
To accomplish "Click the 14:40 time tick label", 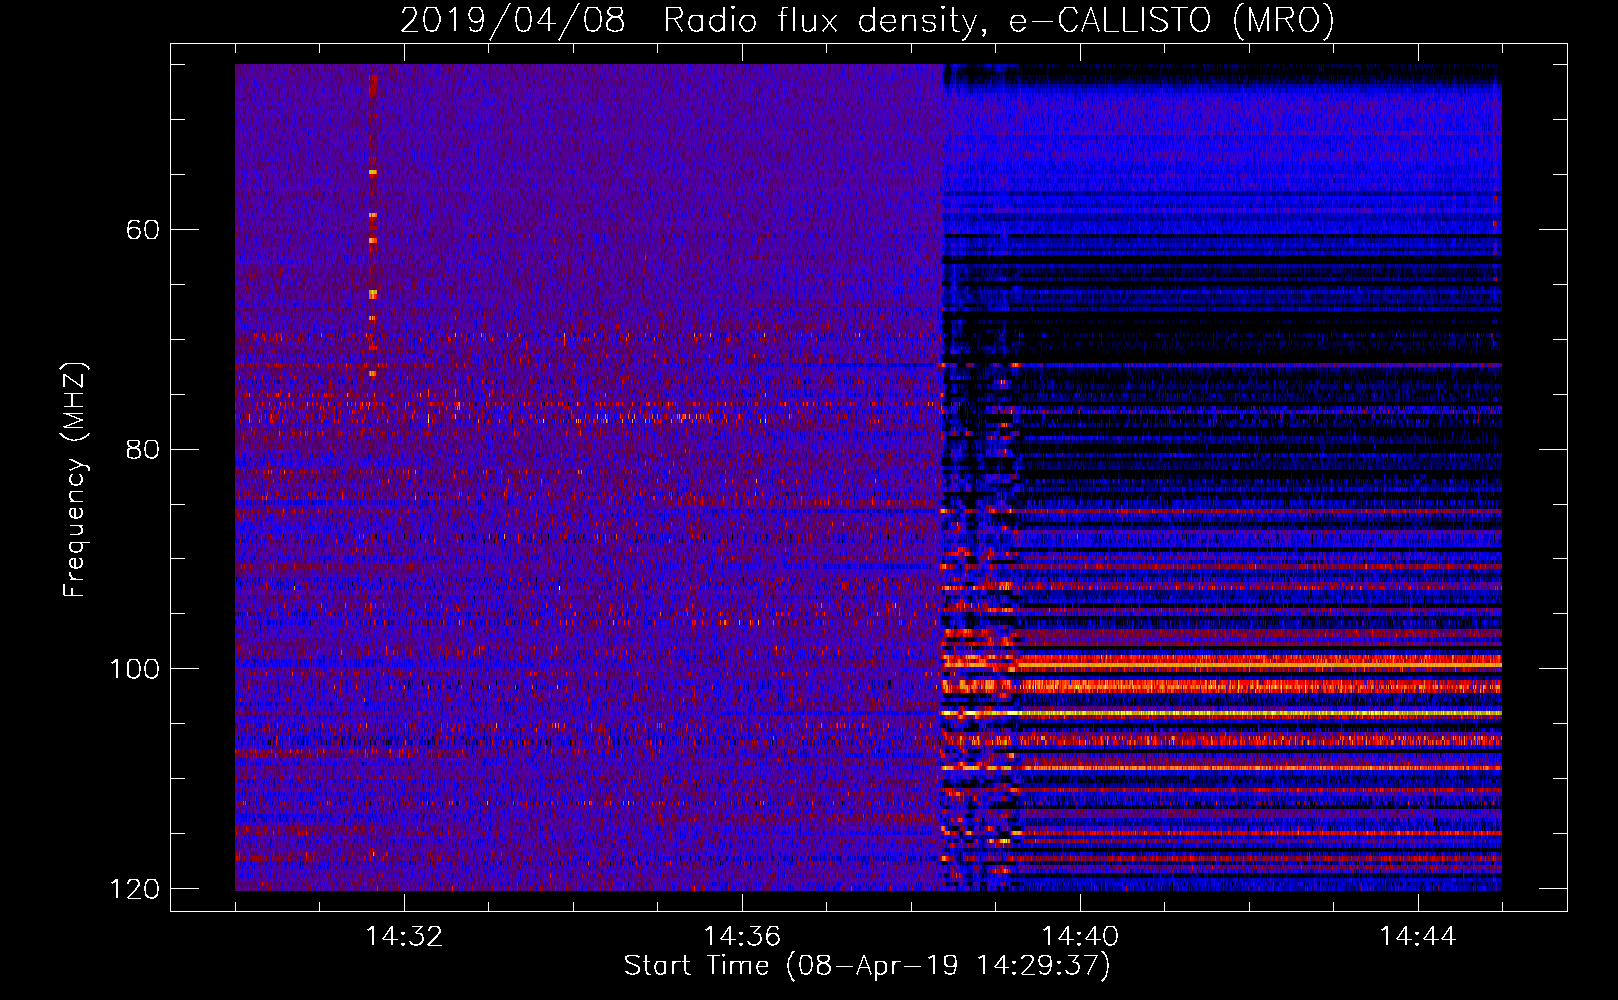I will [x=1080, y=936].
